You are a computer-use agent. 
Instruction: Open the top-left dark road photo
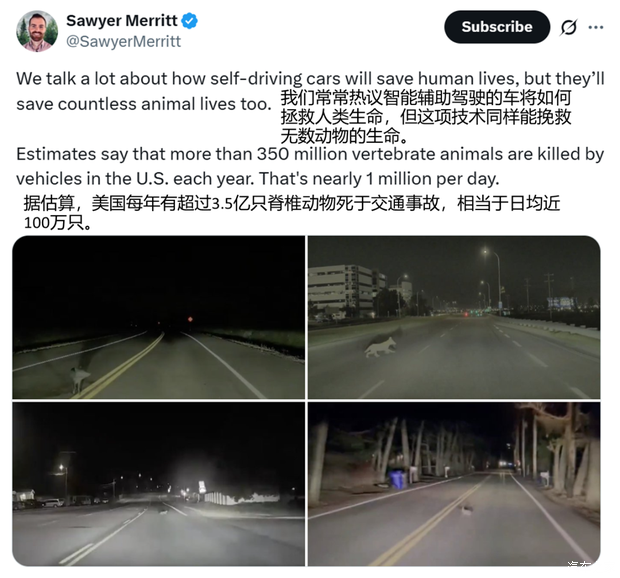(159, 317)
